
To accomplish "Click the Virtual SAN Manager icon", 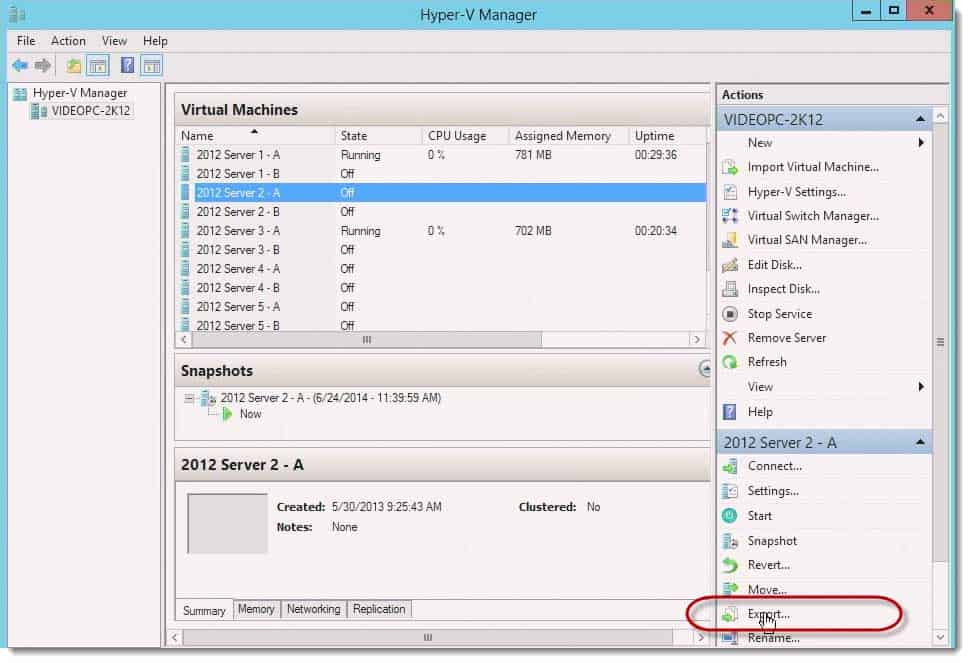I will (x=730, y=240).
